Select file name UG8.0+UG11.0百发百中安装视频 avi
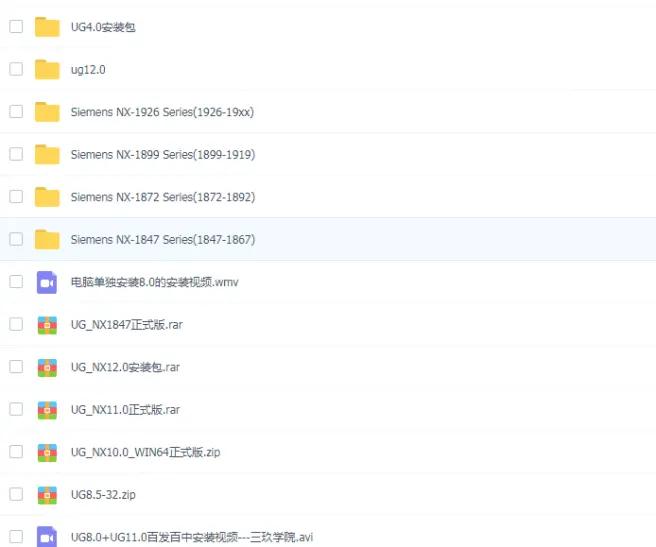Viewport: 656px width, 547px height. [192, 537]
